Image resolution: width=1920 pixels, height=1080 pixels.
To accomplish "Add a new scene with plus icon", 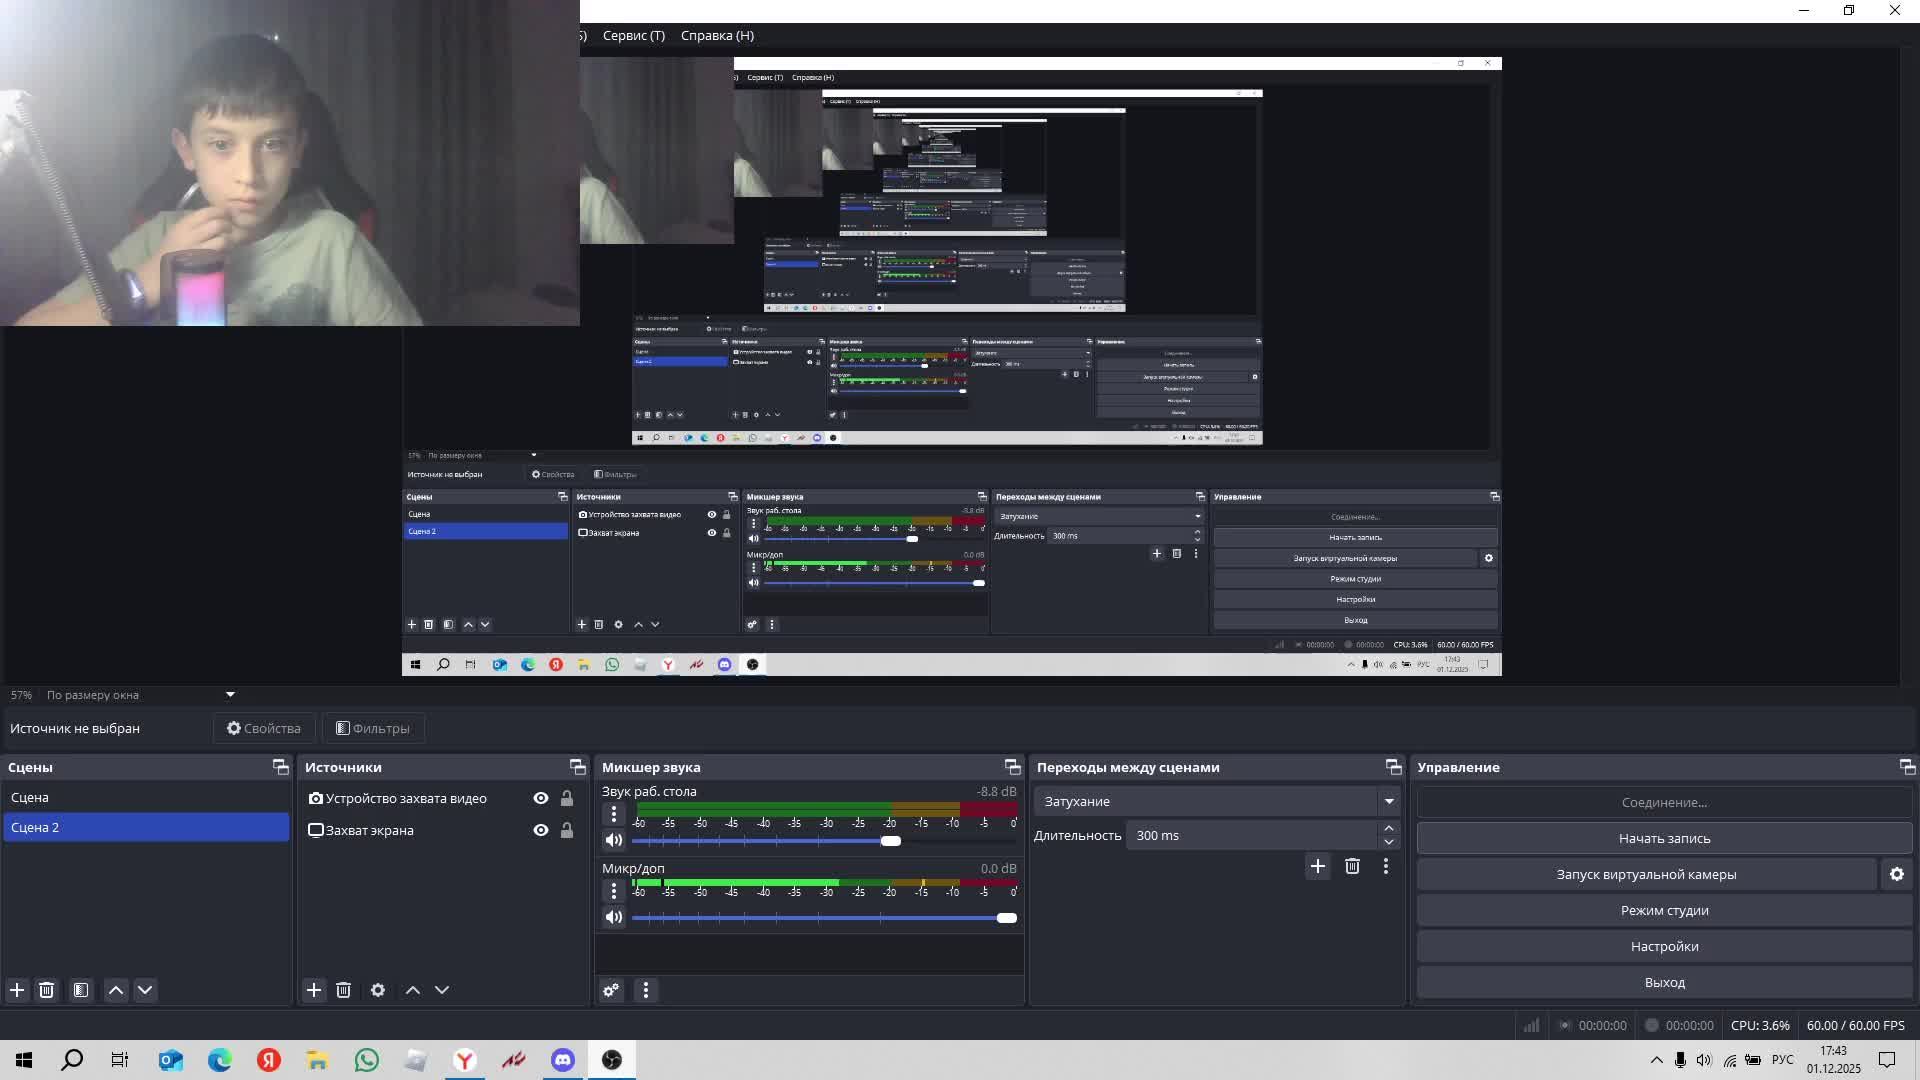I will (x=17, y=990).
